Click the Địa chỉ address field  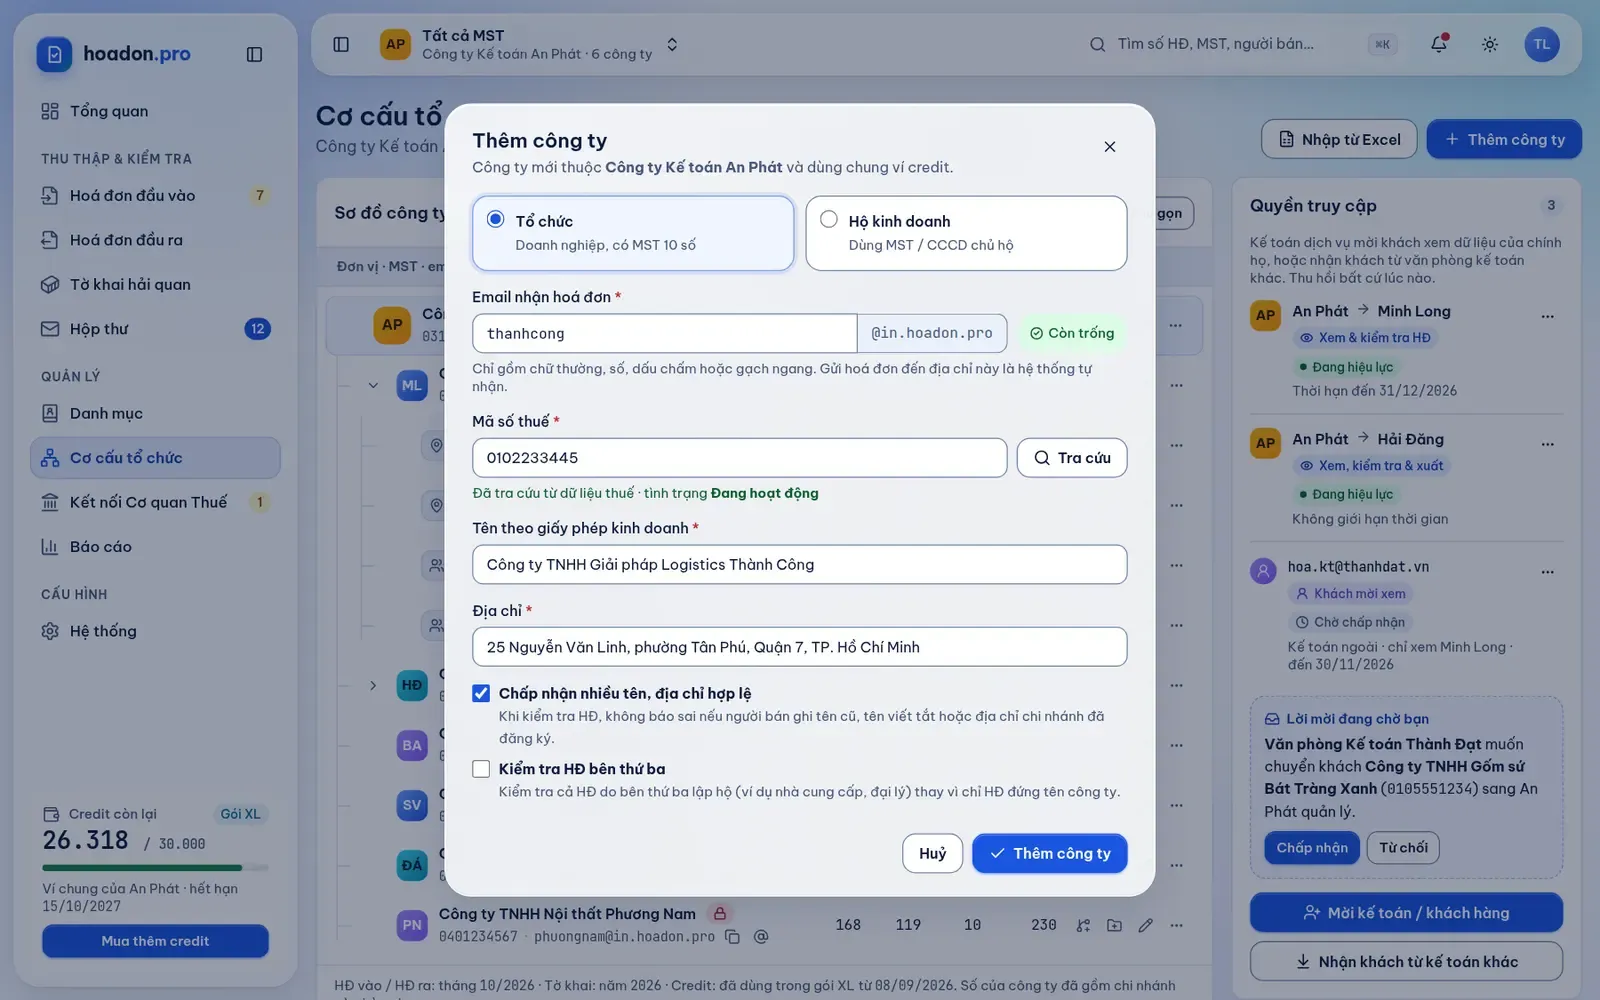(x=799, y=647)
